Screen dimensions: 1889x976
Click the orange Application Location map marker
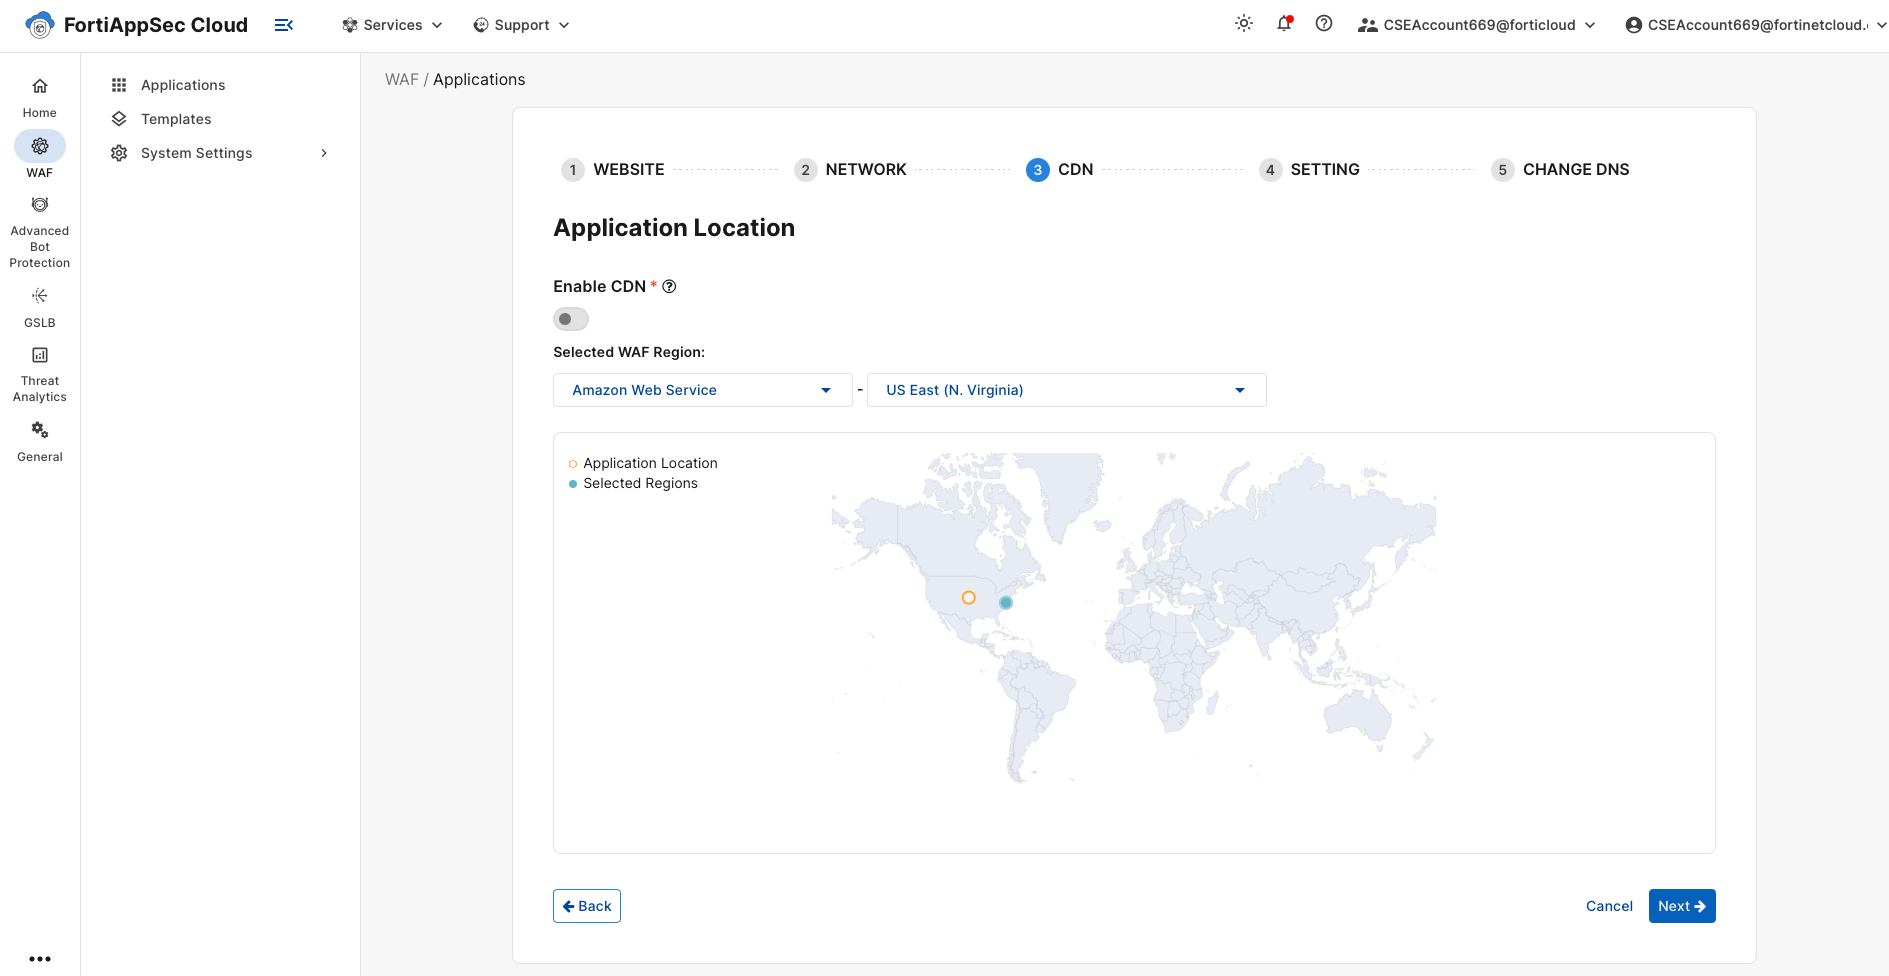(969, 598)
